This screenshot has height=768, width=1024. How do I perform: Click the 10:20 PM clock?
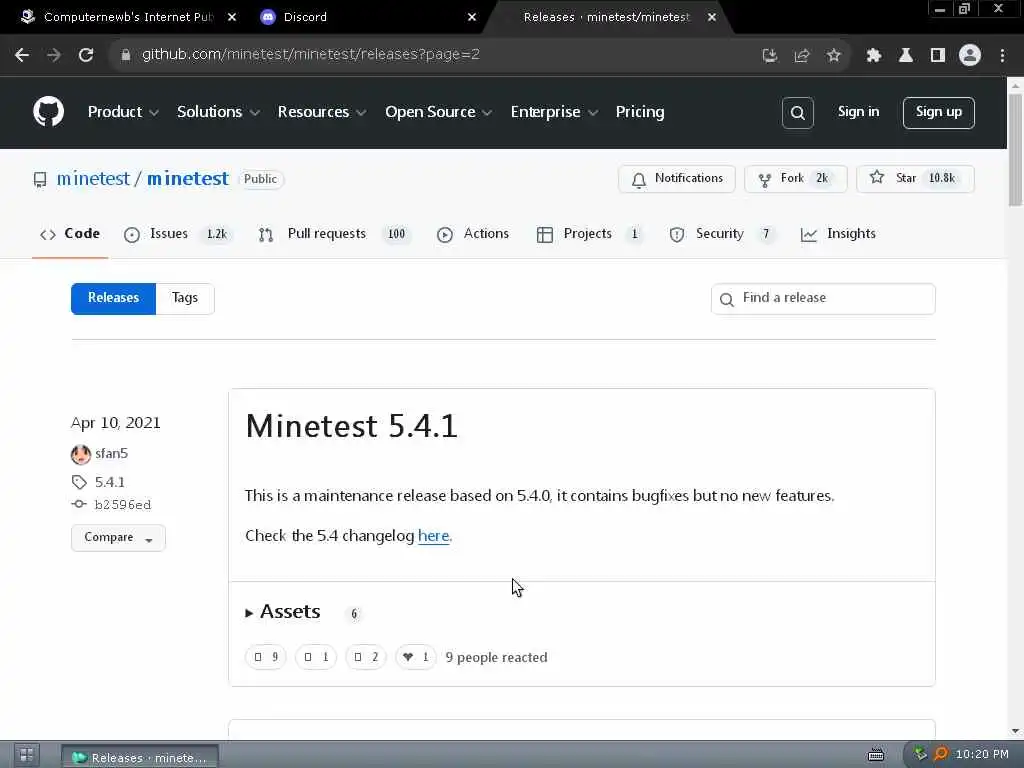[982, 754]
